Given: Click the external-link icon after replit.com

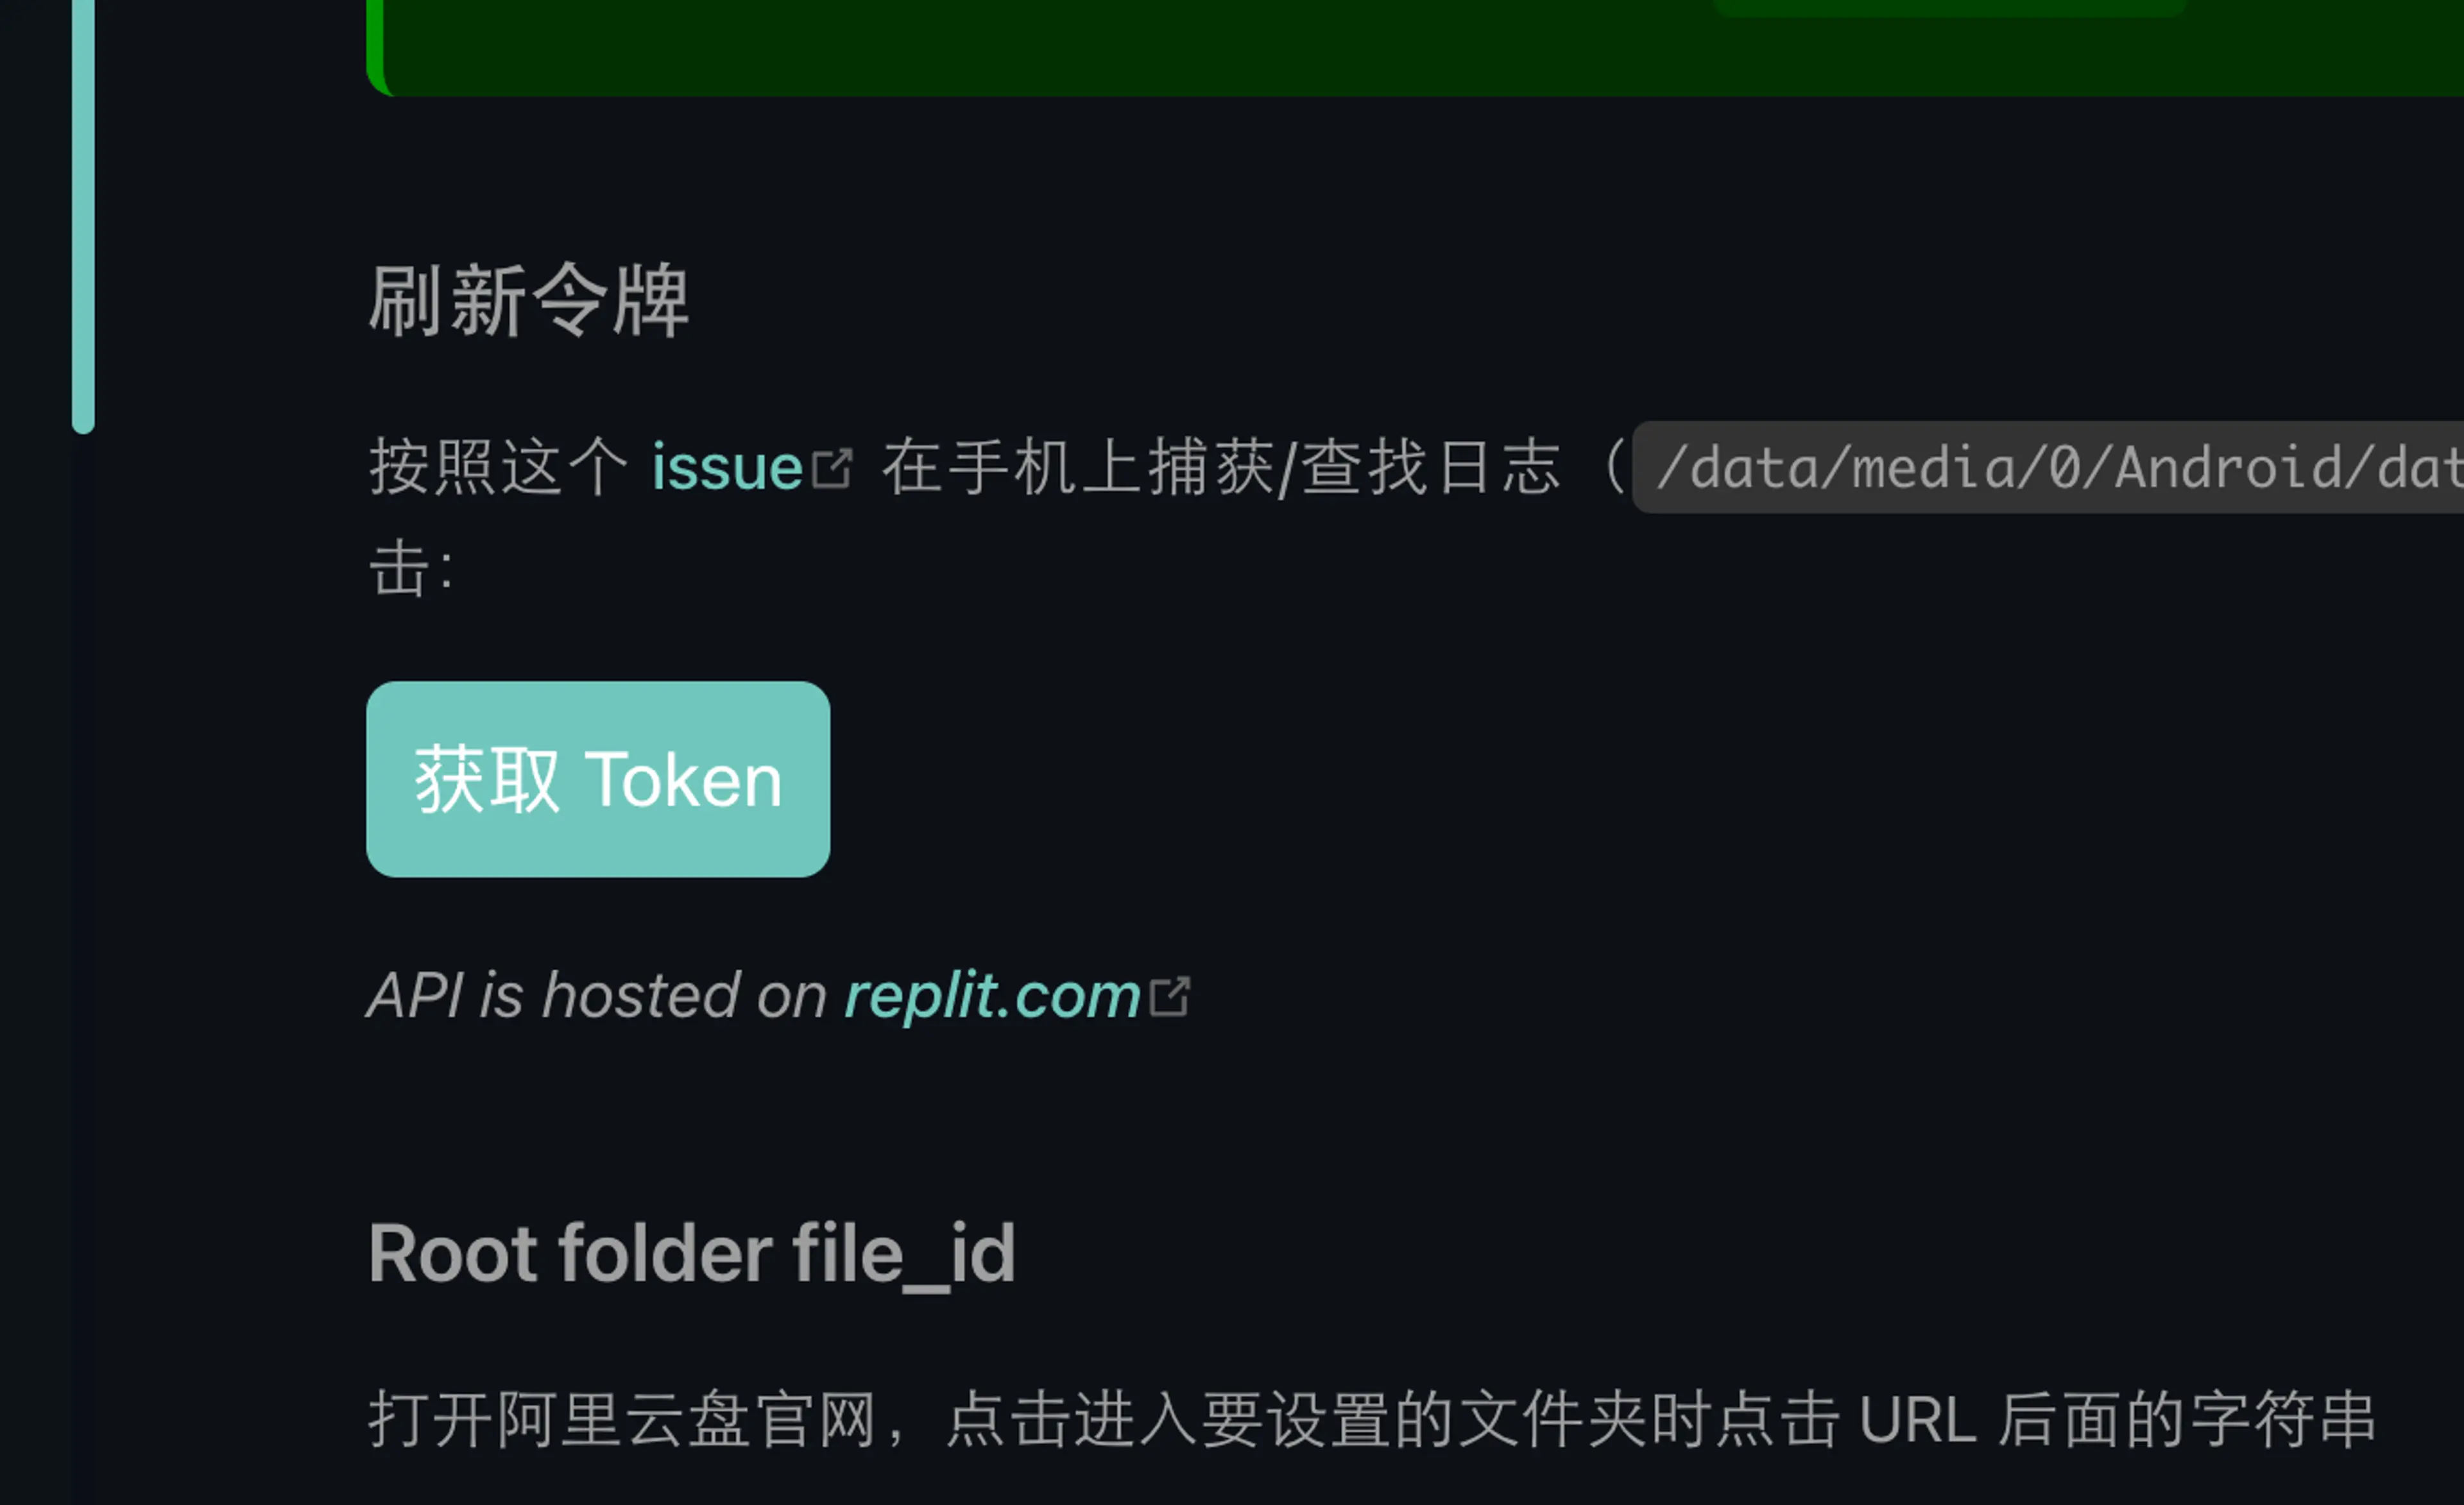Looking at the screenshot, I should coord(1170,996).
